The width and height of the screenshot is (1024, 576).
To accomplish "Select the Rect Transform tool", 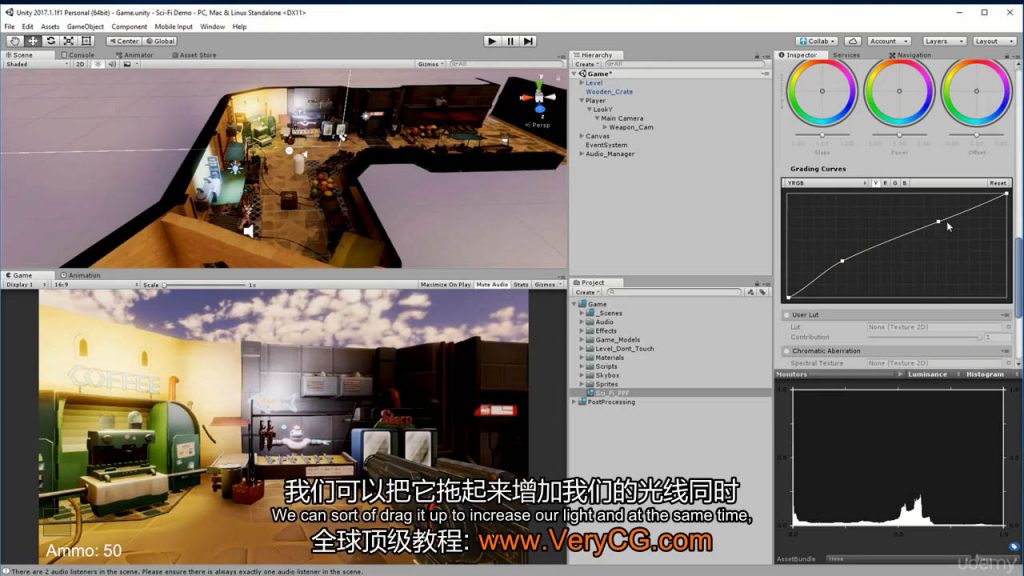I will (86, 41).
